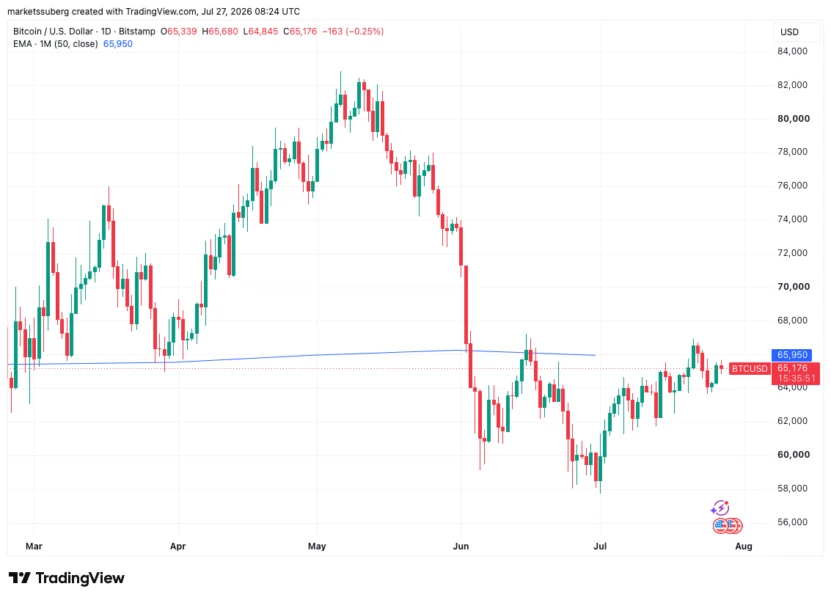Open the US flag economic event marker
This screenshot has width=831, height=600.
click(x=721, y=526)
